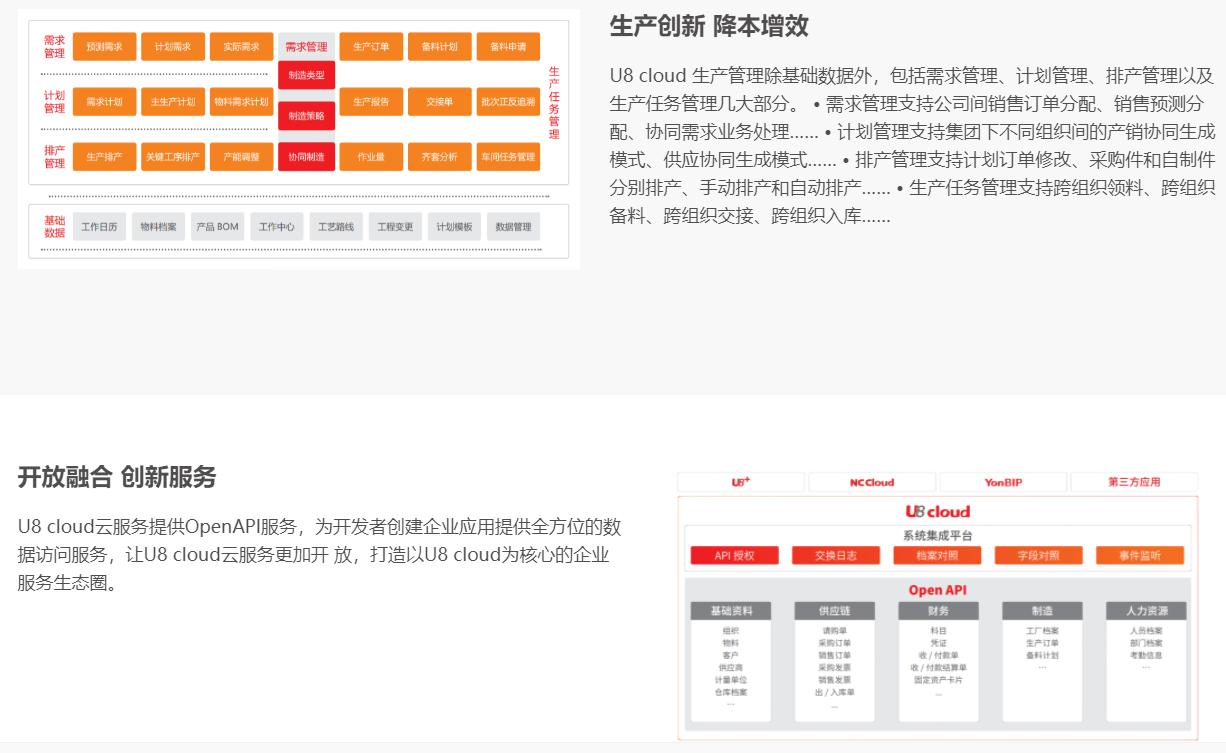Click the 车间任务管理 box
Screen dimensions: 1226x753
pyautogui.click(x=508, y=157)
